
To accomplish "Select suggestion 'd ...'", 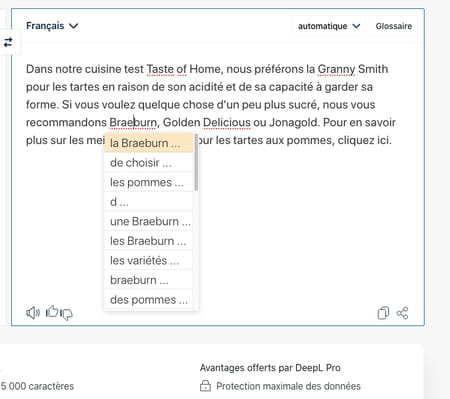I will (148, 202).
